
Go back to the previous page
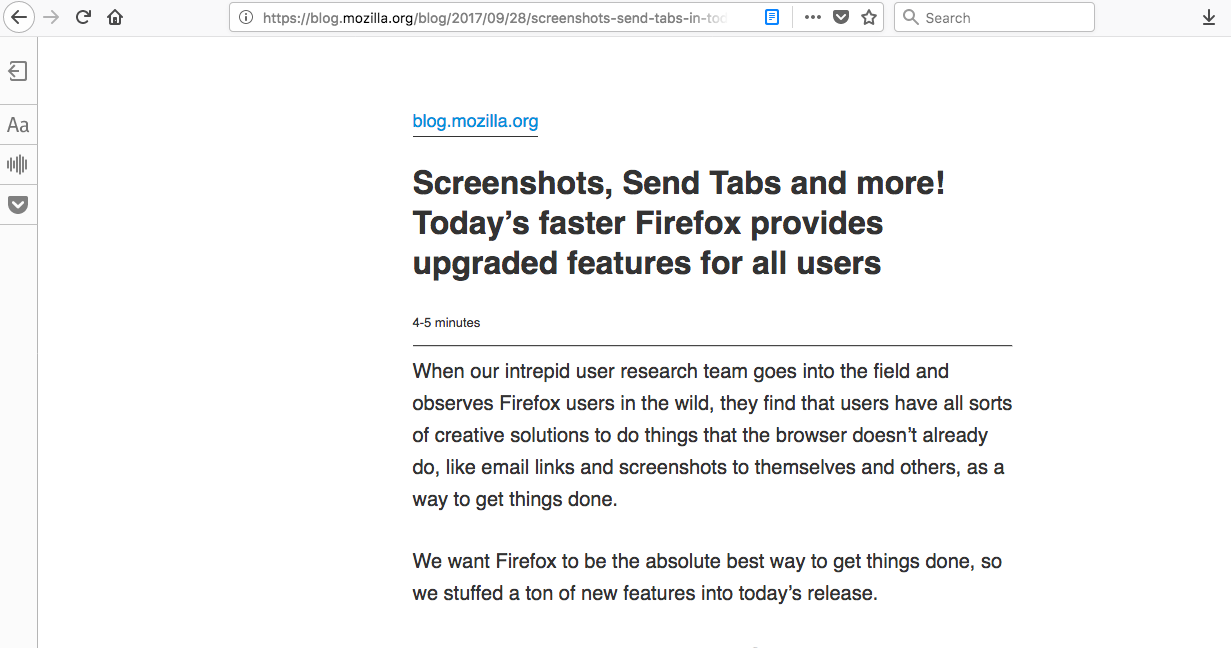pyautogui.click(x=19, y=17)
